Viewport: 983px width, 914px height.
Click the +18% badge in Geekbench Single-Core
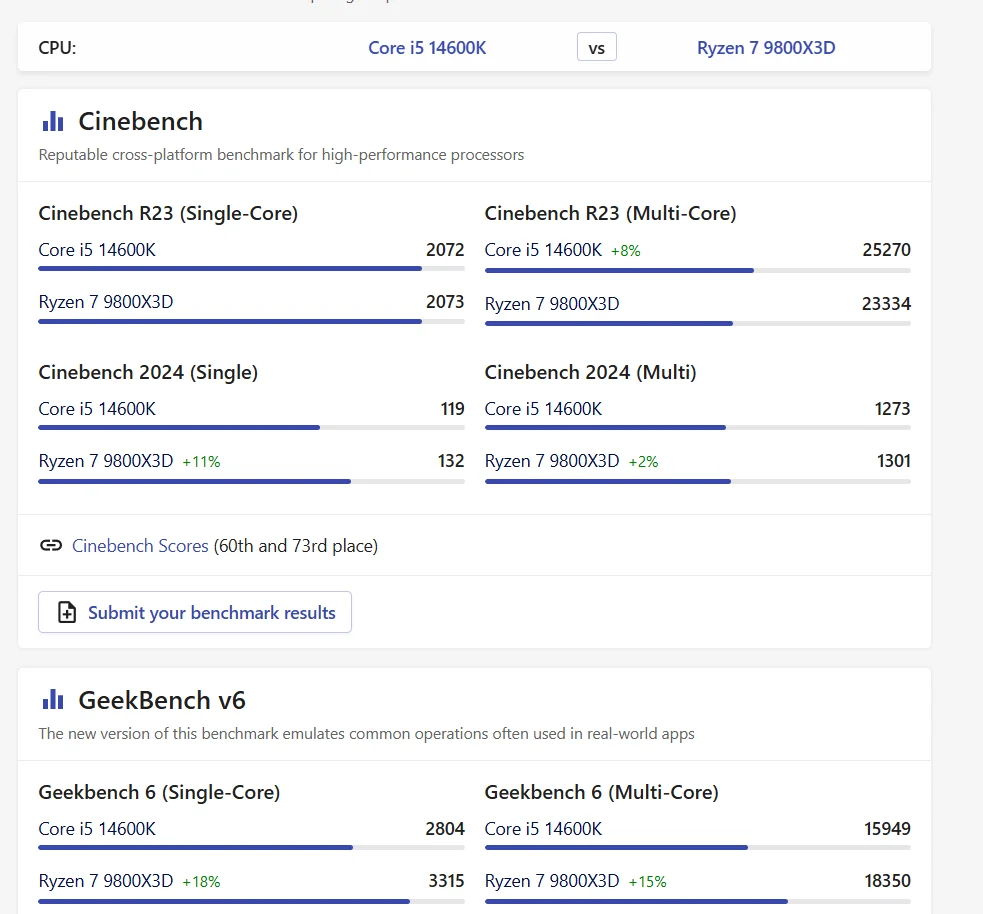[x=201, y=882]
